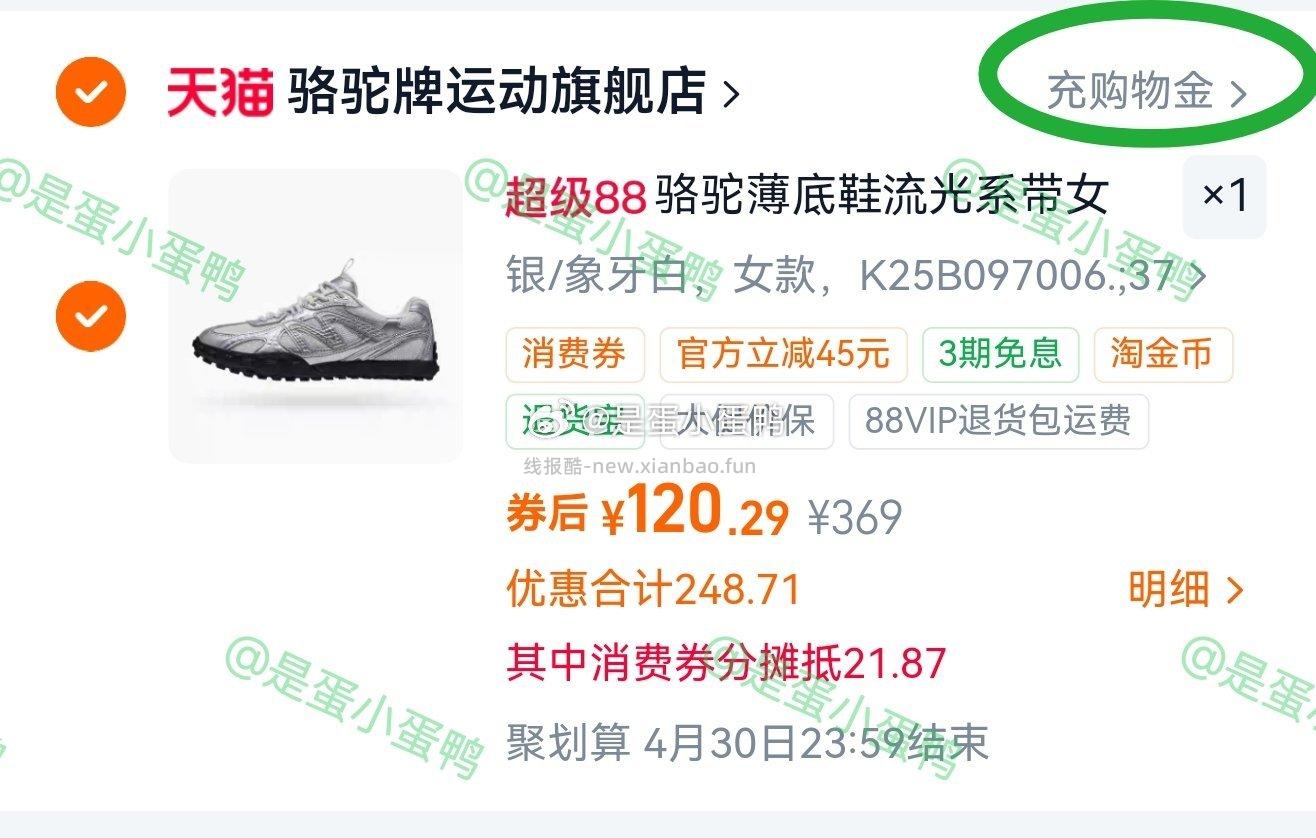Viewport: 1316px width, 838px height.
Task: Click the 券后 ¥120.29 price
Action: 648,514
